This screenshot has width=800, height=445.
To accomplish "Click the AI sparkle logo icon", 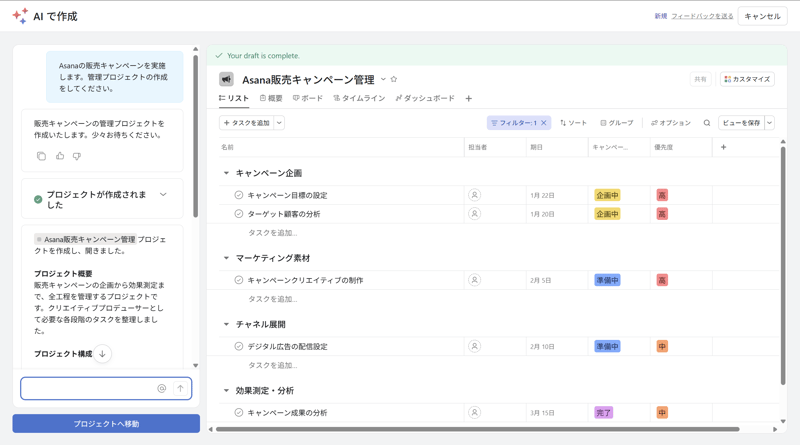I will click(20, 16).
